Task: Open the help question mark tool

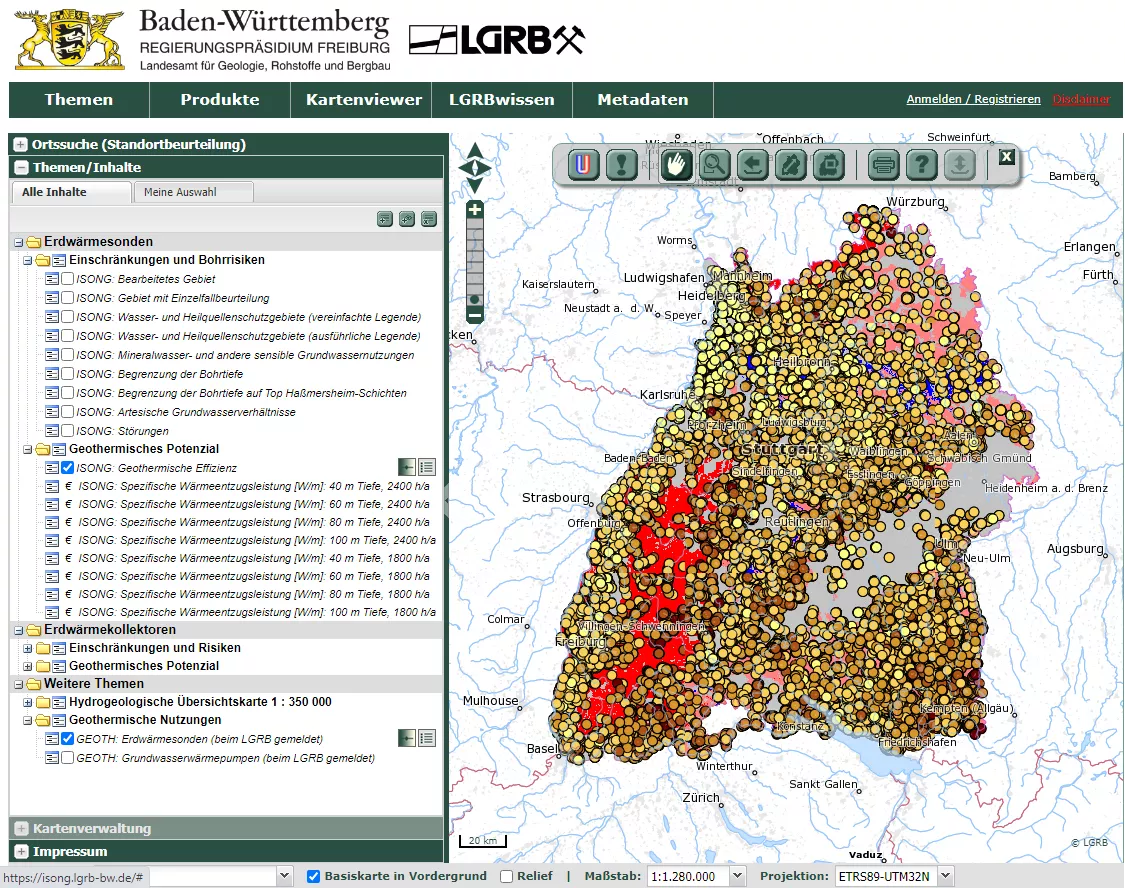Action: tap(921, 164)
